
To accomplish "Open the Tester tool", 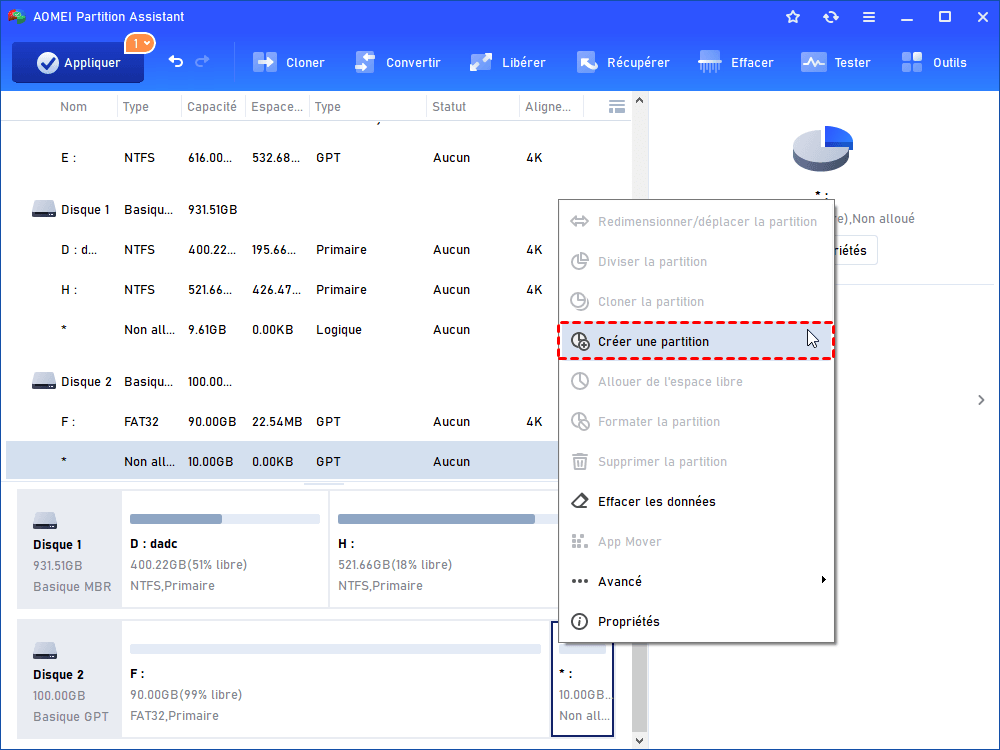I will tap(835, 62).
